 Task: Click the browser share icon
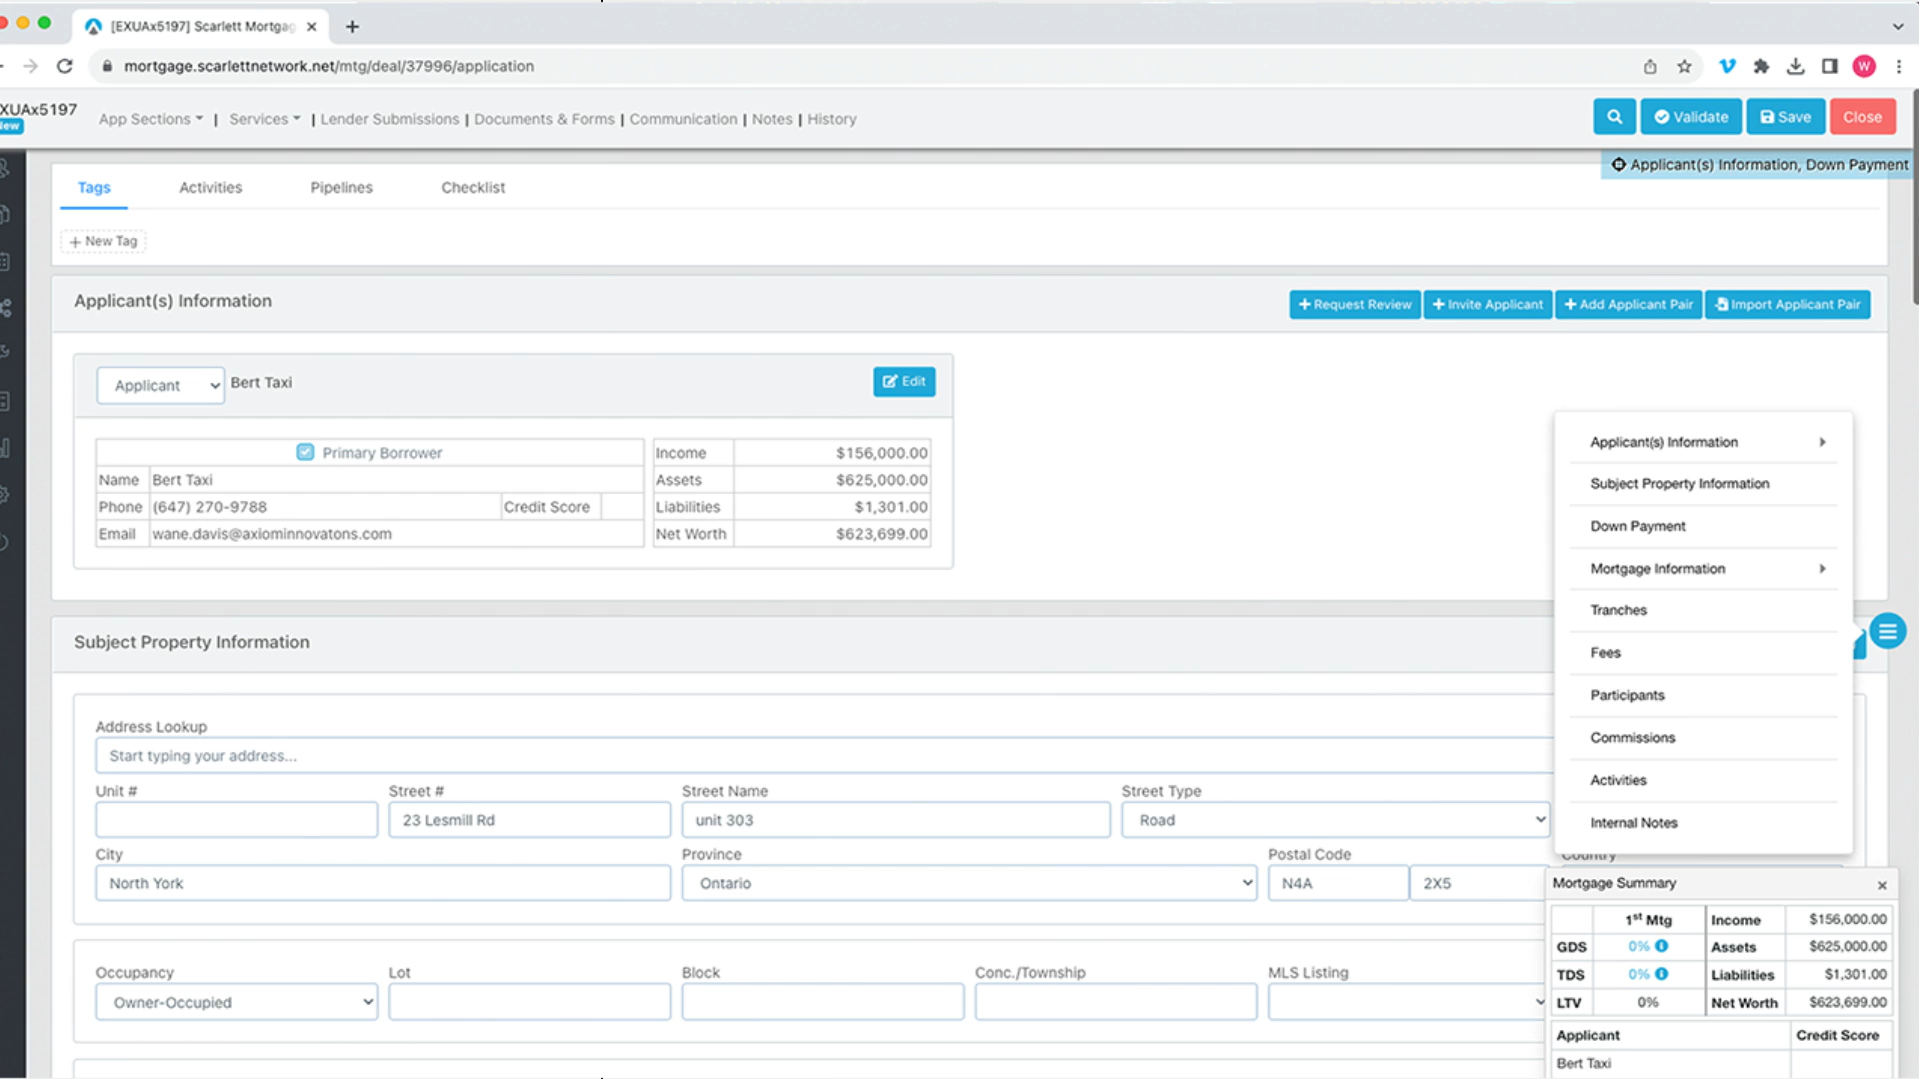pyautogui.click(x=1650, y=66)
